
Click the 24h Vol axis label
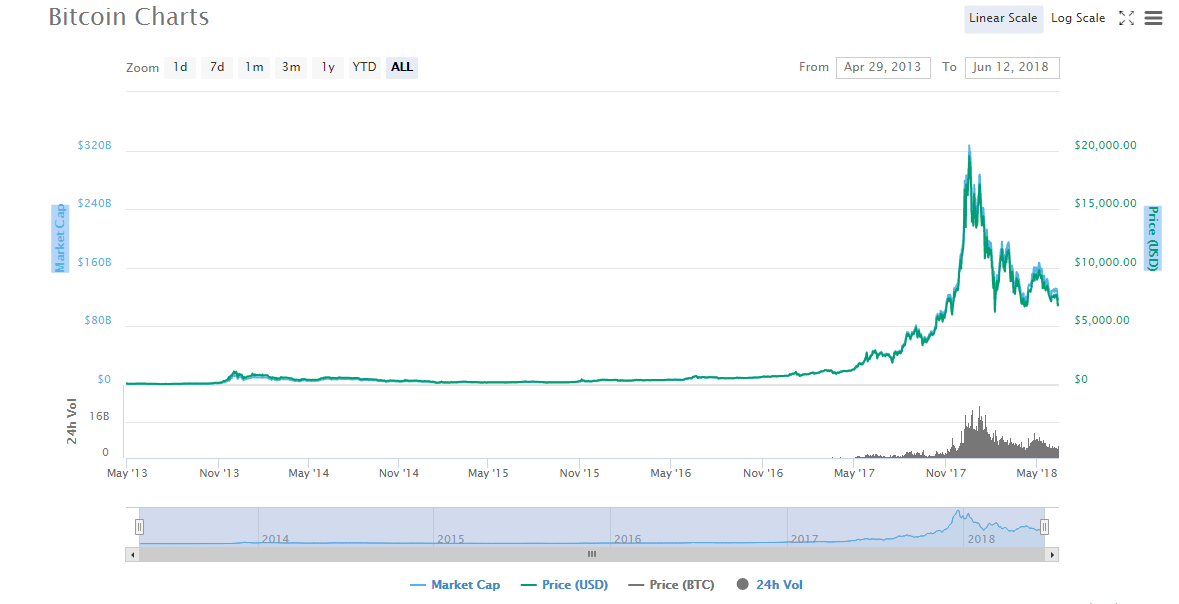72,423
